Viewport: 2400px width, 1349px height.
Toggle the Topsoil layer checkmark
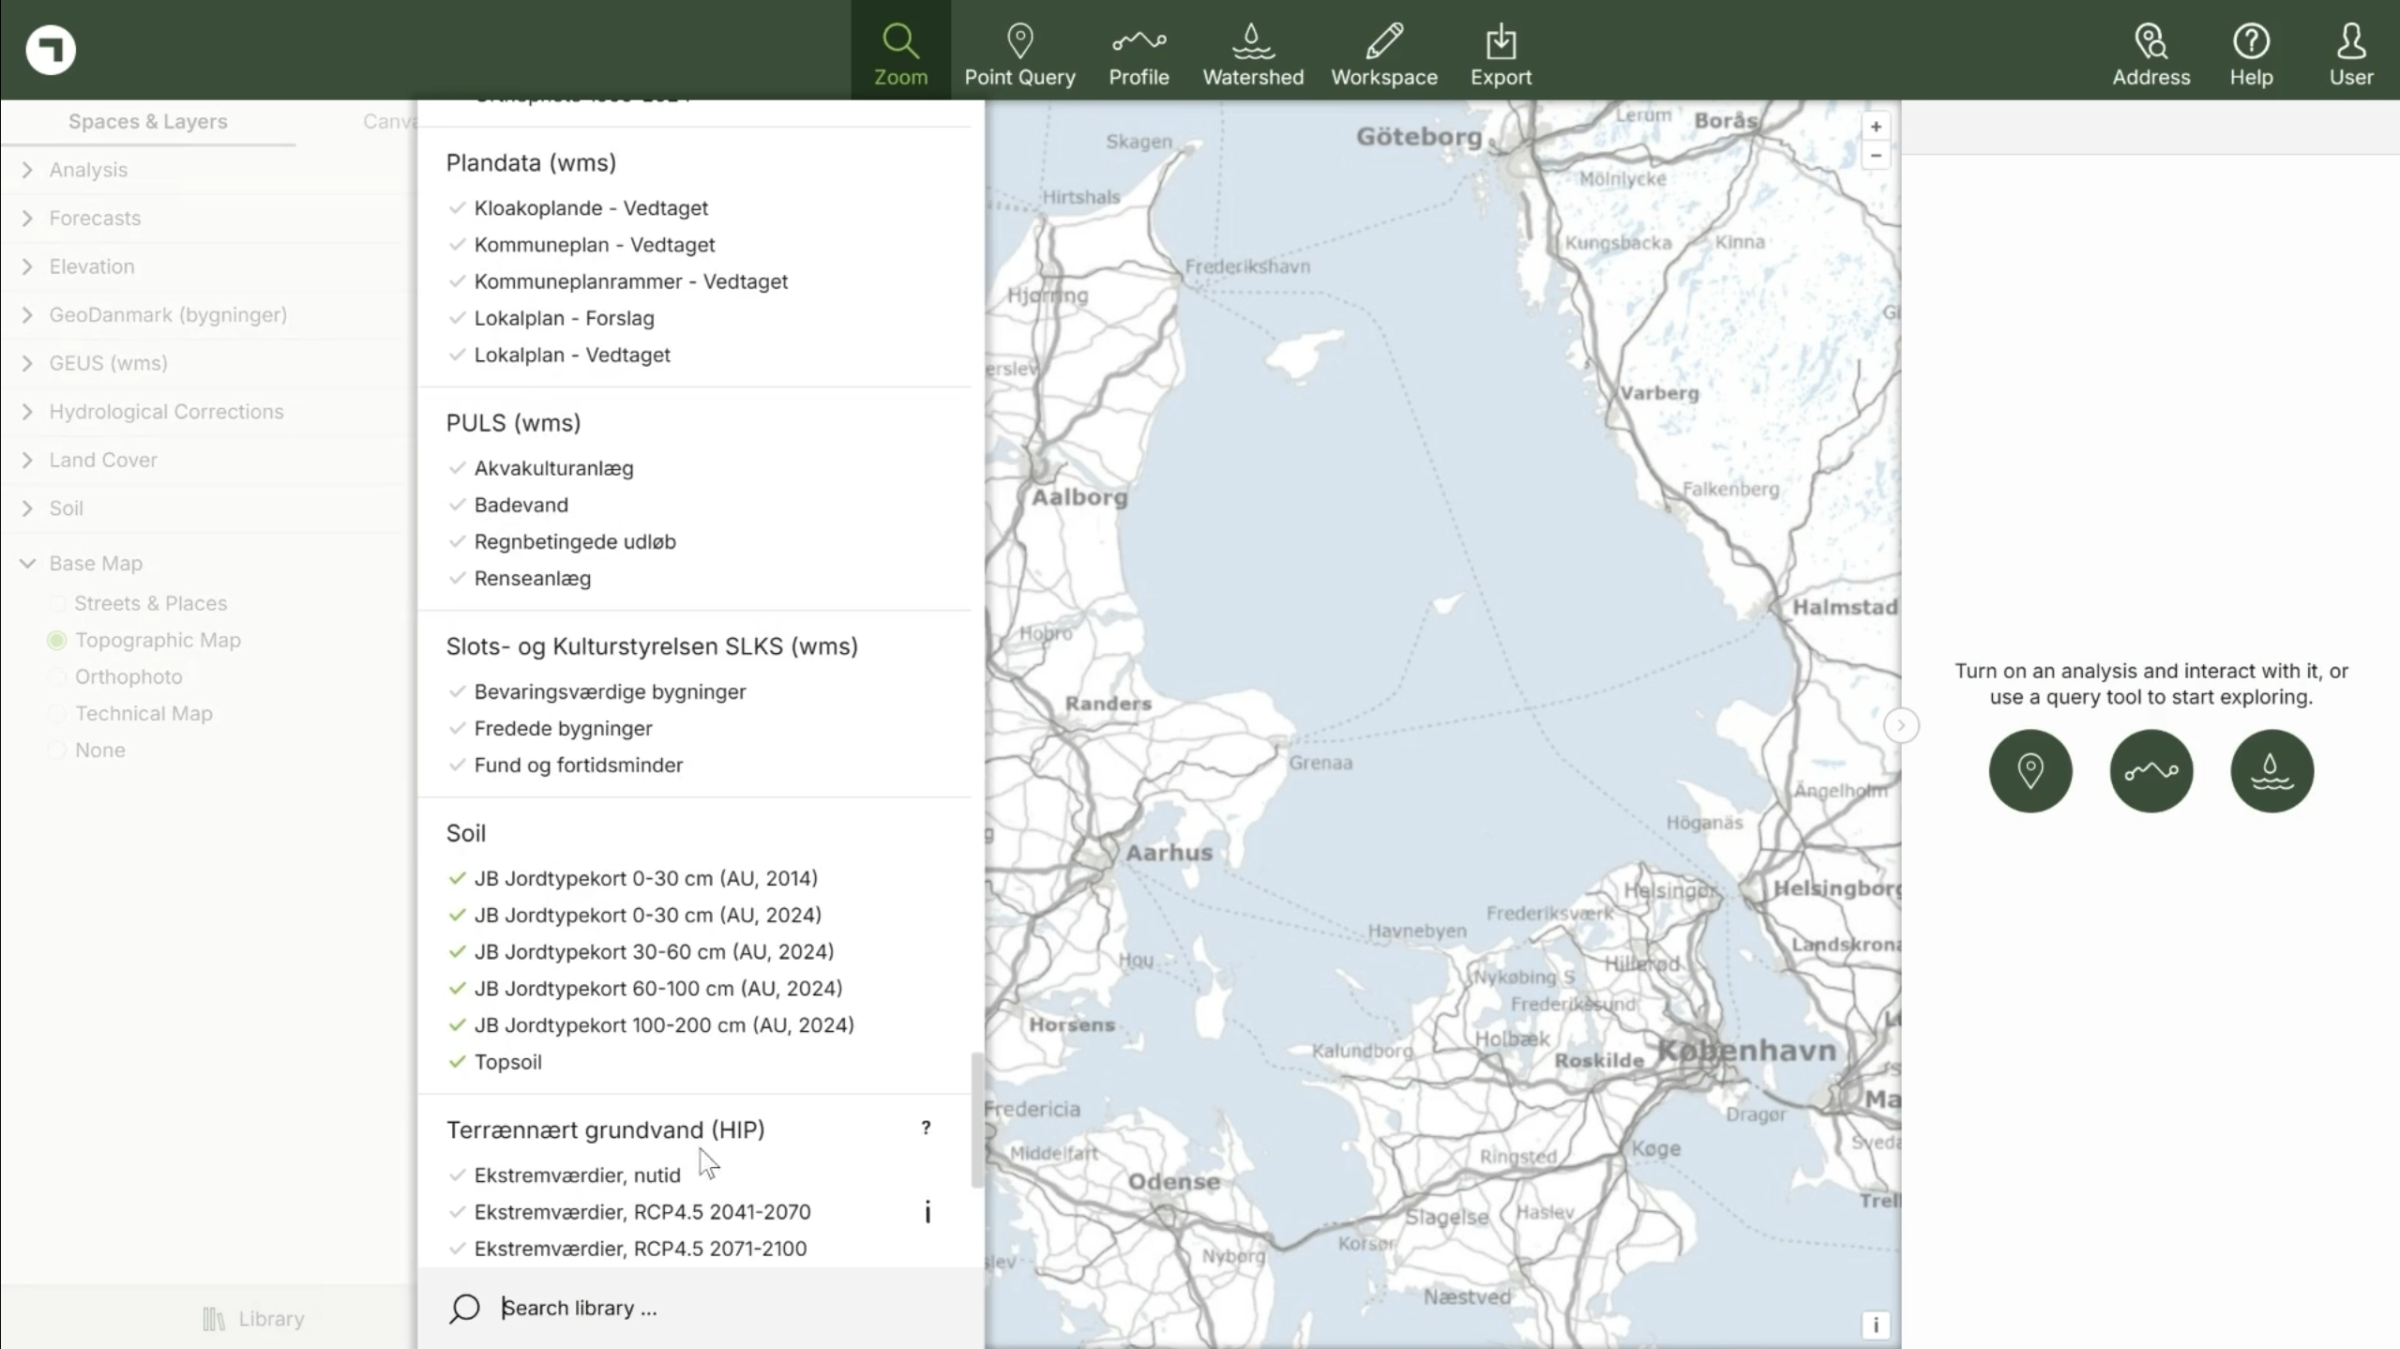point(458,1062)
